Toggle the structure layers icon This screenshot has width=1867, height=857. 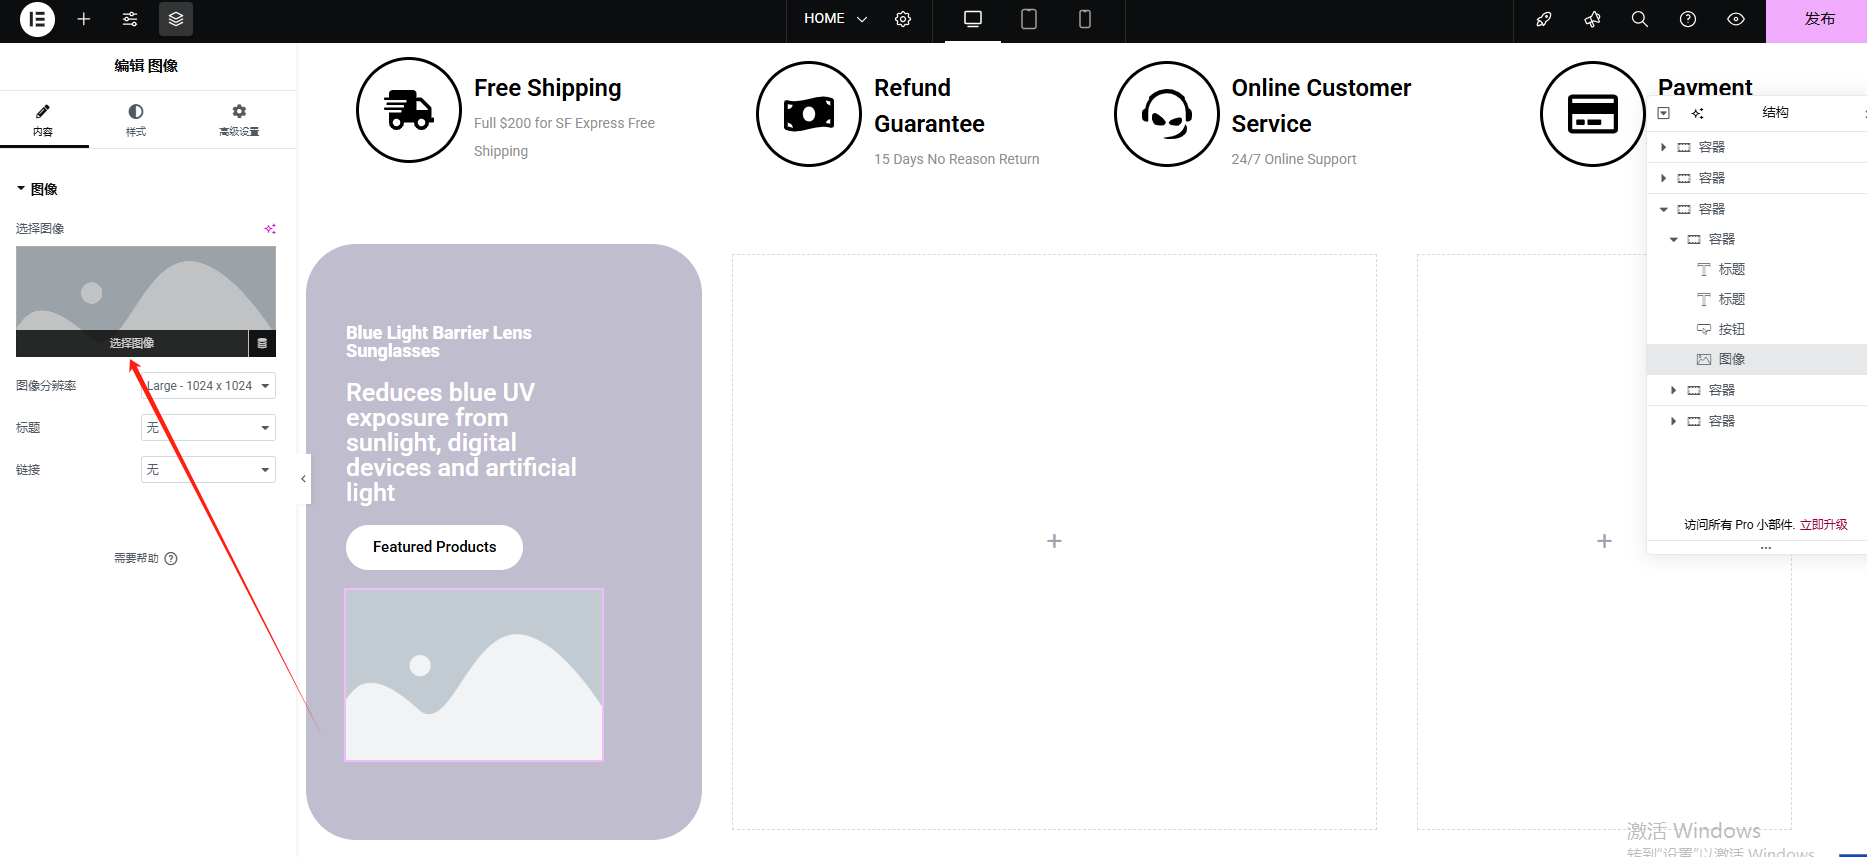pos(176,19)
